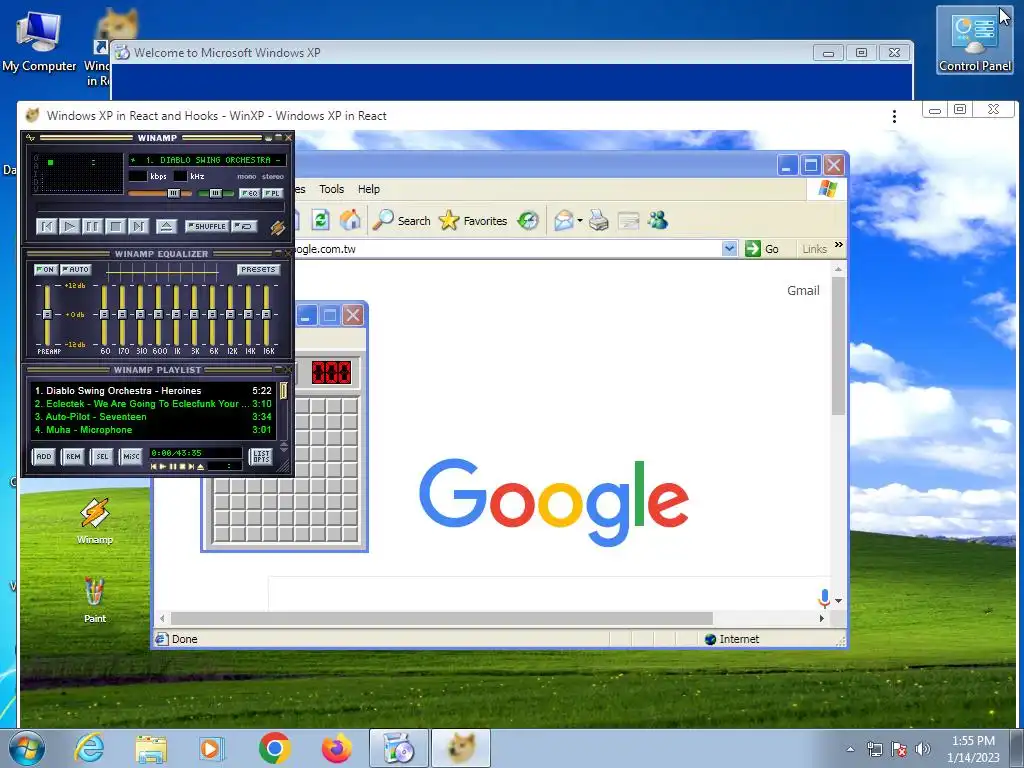Open the playlist ADD menu
Viewport: 1024px width, 768px height.
[44, 456]
